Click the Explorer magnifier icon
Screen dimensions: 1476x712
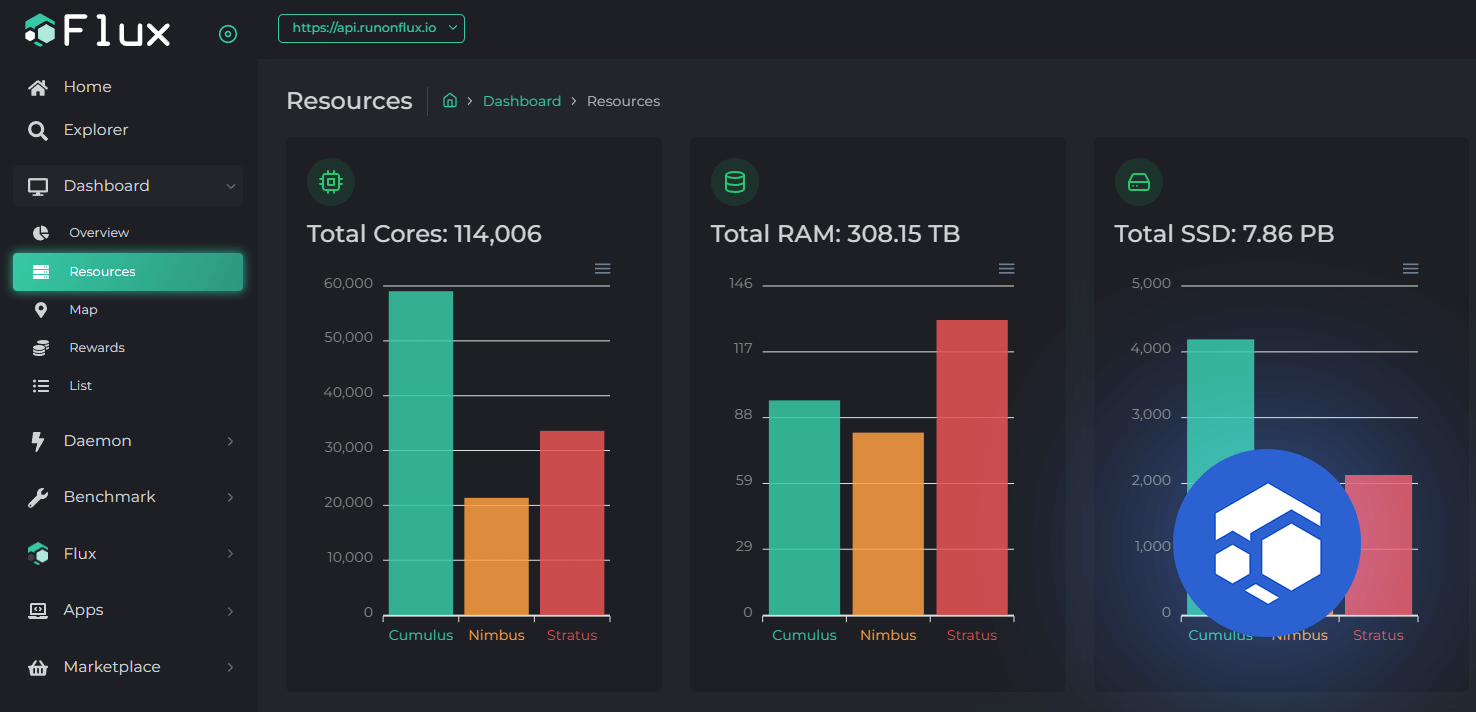click(38, 130)
